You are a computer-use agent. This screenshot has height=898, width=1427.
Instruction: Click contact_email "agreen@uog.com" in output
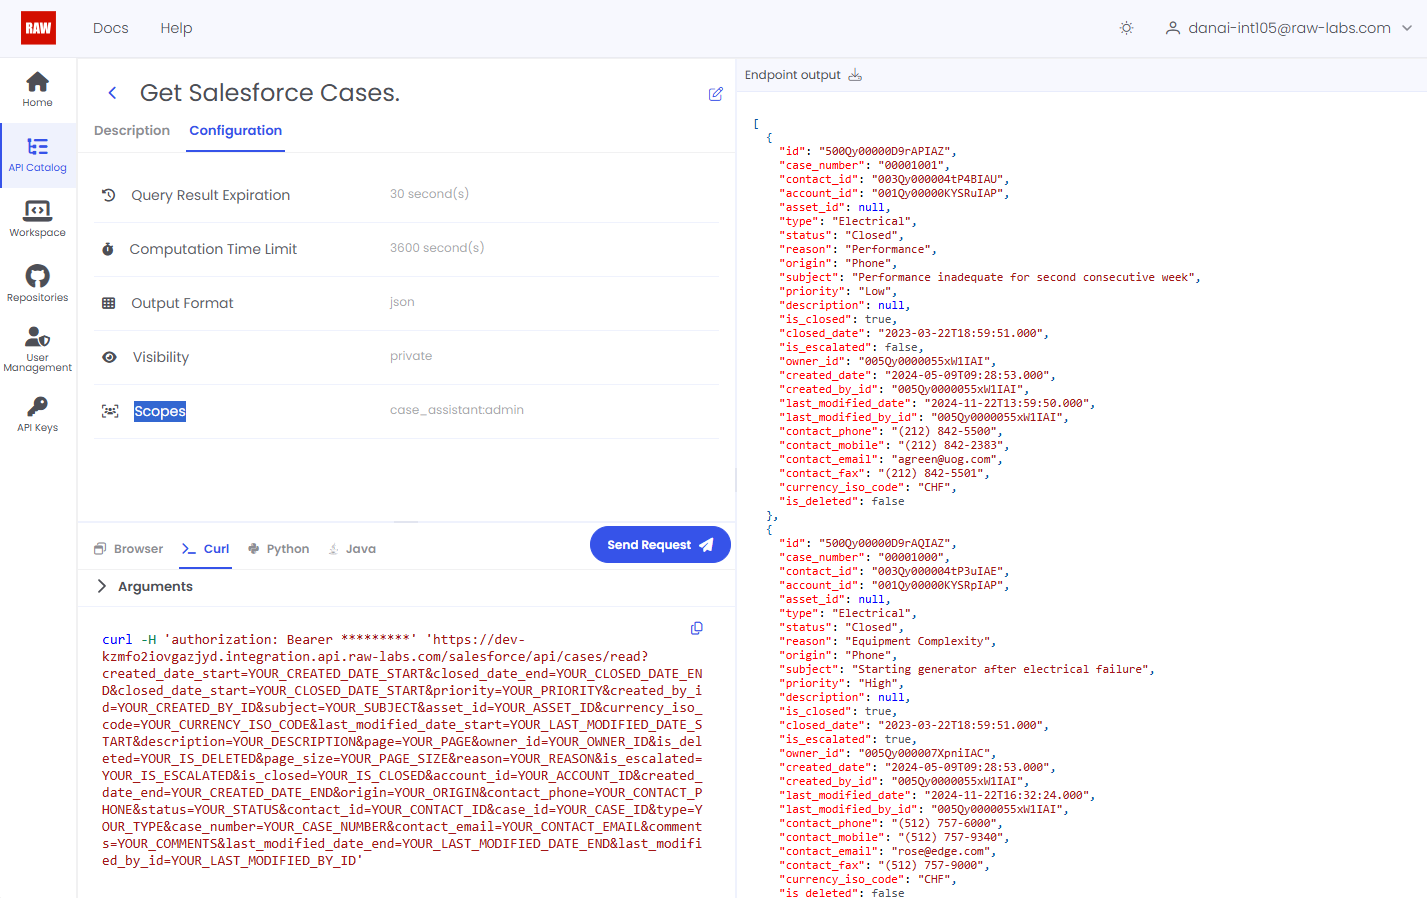tap(891, 460)
